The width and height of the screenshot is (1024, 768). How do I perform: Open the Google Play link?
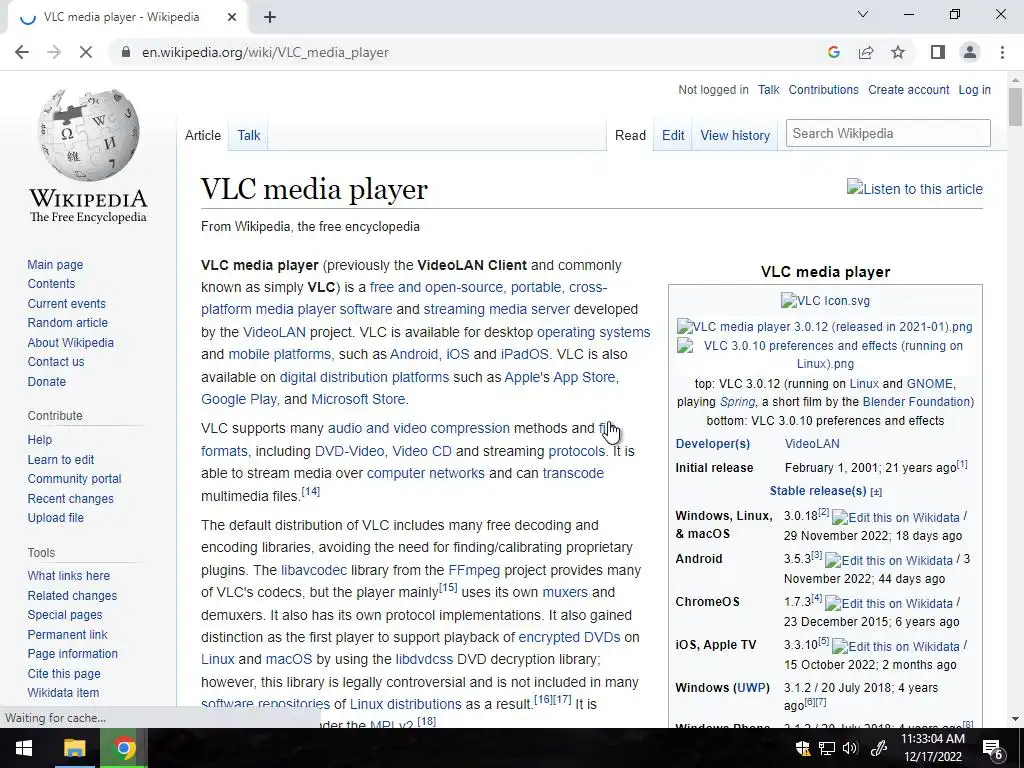coord(238,399)
